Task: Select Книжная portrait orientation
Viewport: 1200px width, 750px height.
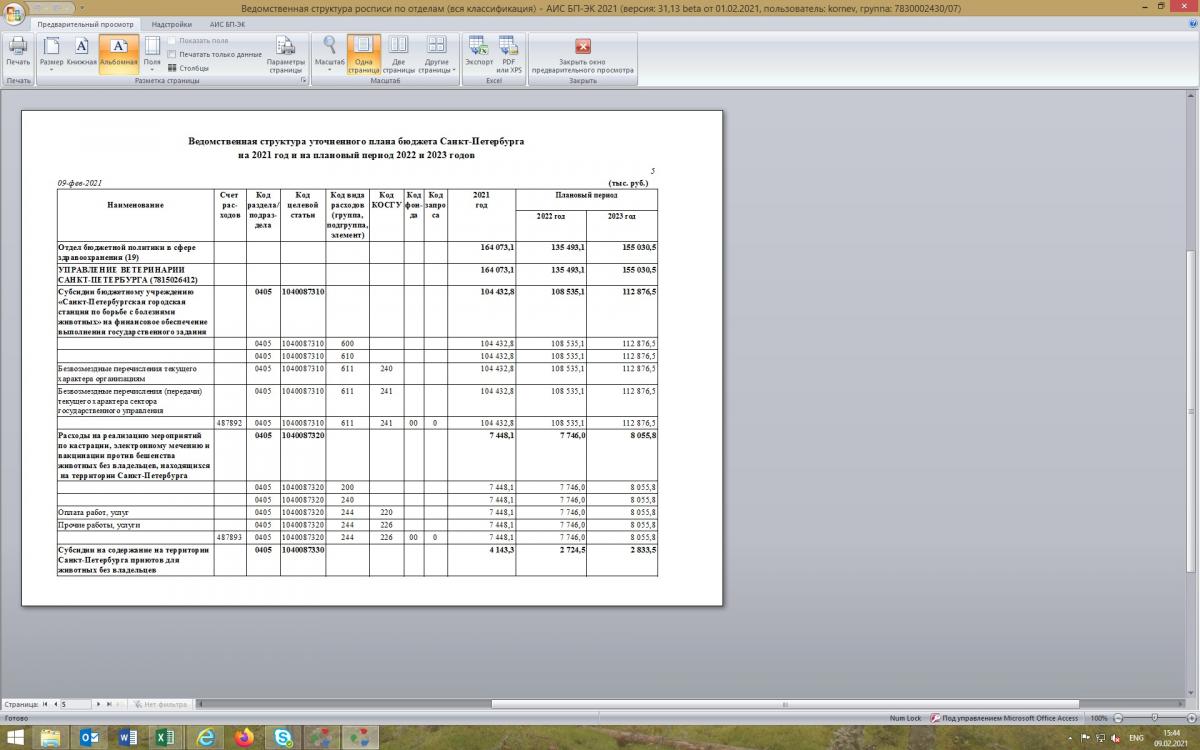Action: click(82, 51)
